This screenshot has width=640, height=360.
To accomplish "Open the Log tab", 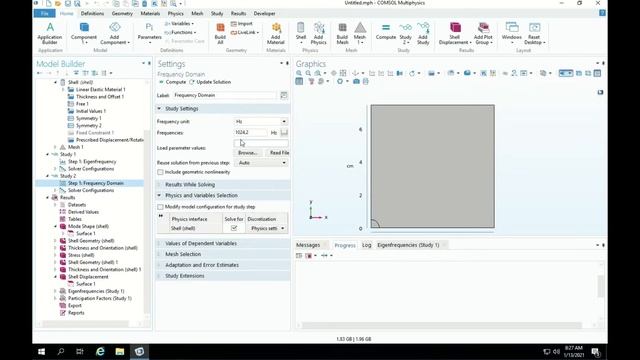I will point(367,245).
